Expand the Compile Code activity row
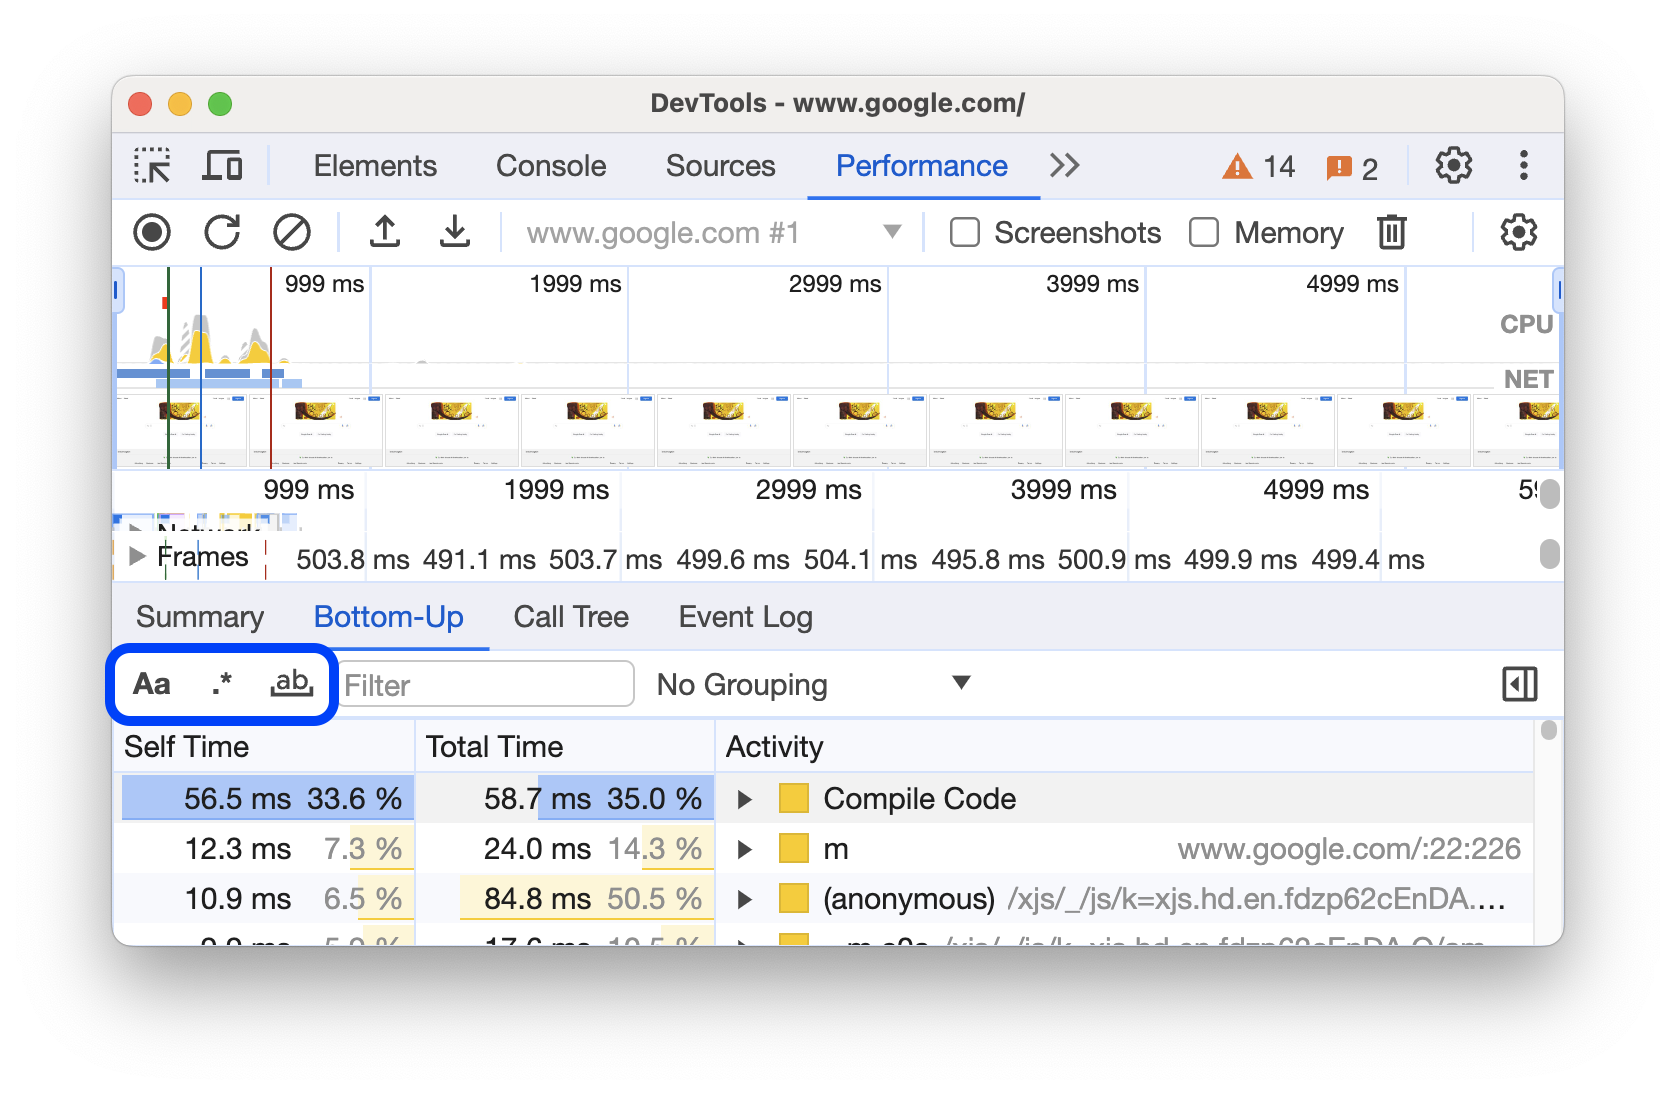1676x1094 pixels. [x=744, y=798]
